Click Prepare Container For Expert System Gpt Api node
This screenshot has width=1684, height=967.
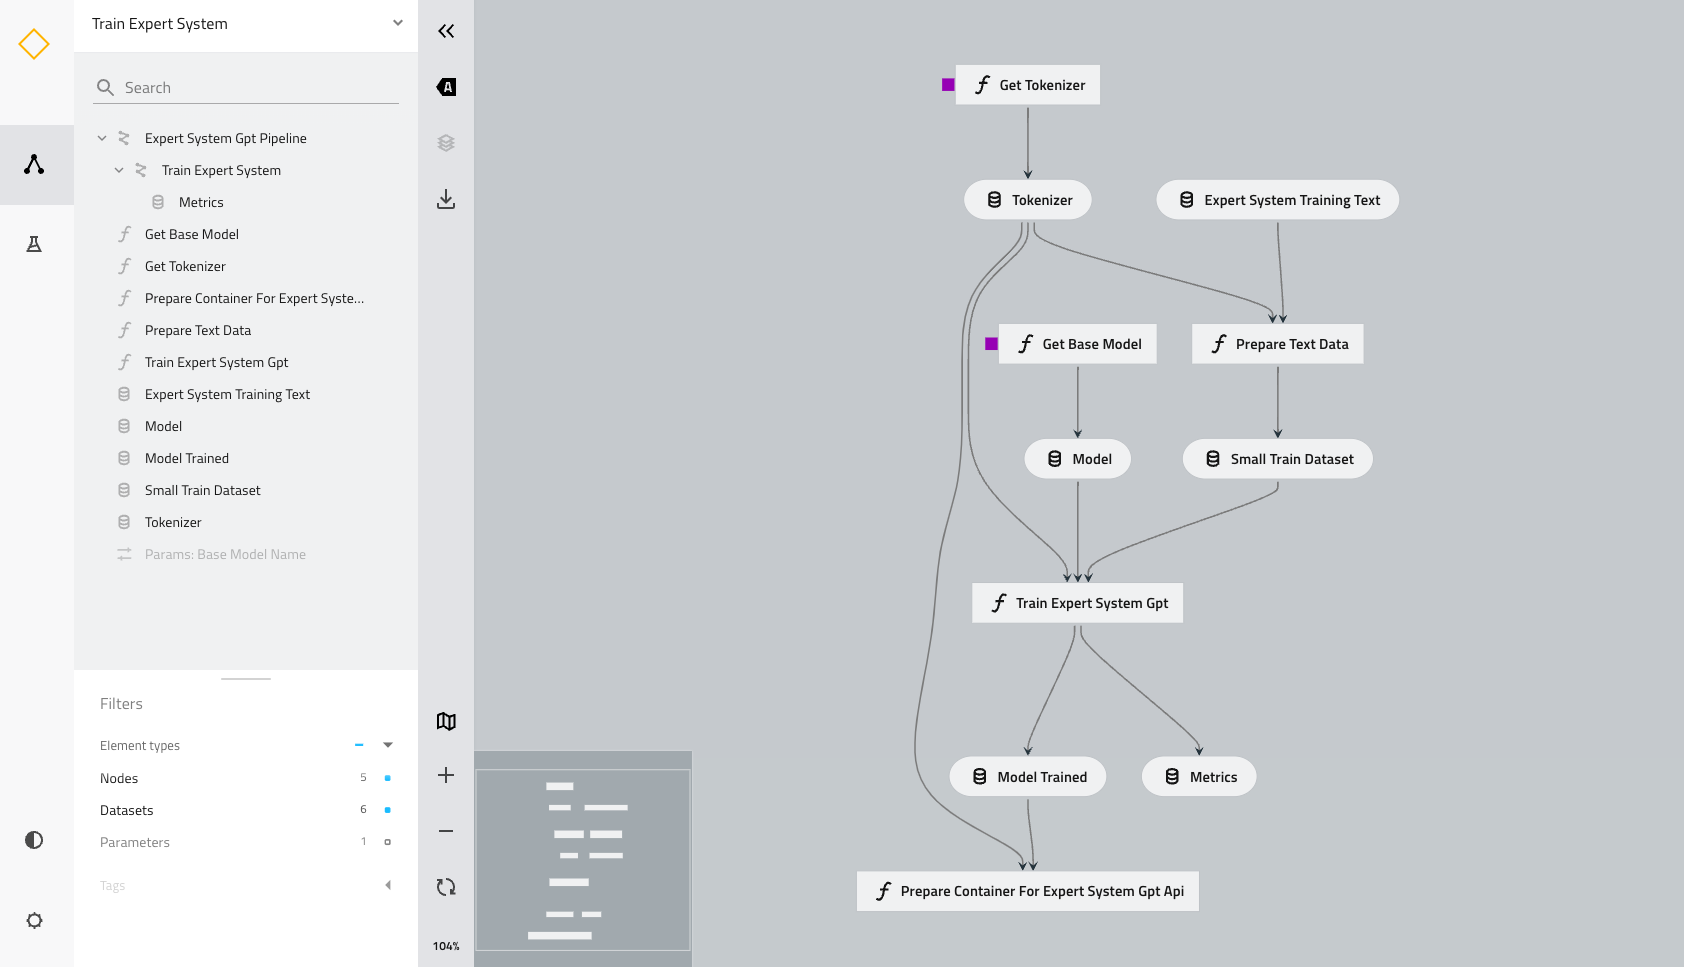pos(1028,891)
